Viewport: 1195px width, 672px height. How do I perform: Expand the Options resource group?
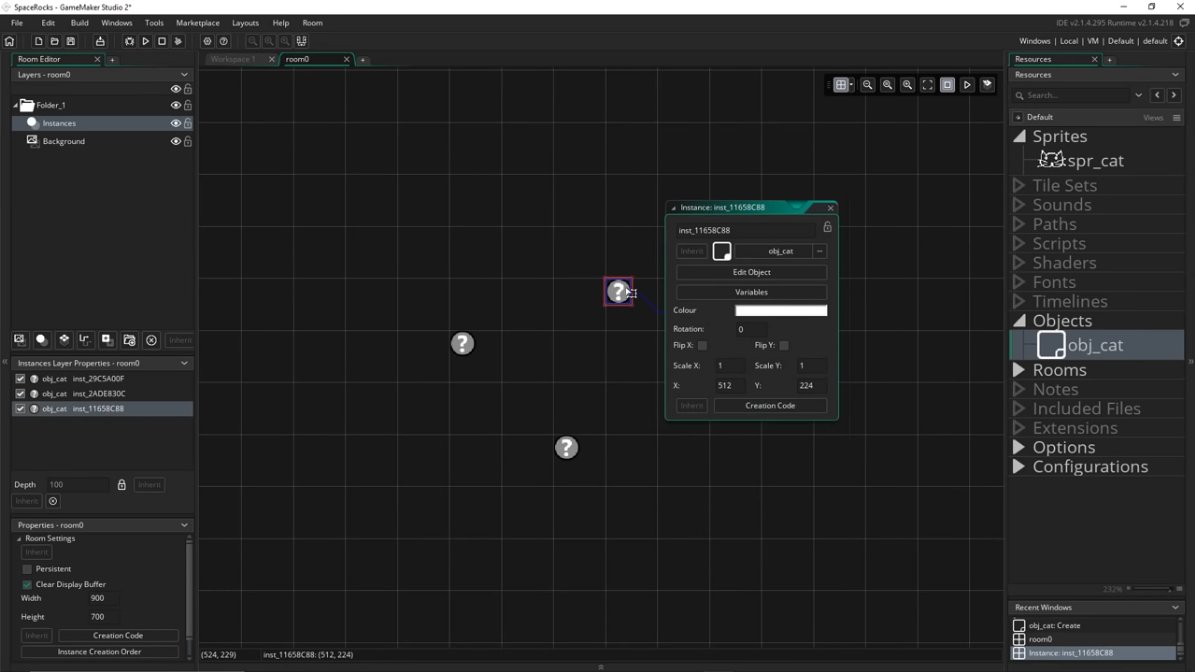1019,447
